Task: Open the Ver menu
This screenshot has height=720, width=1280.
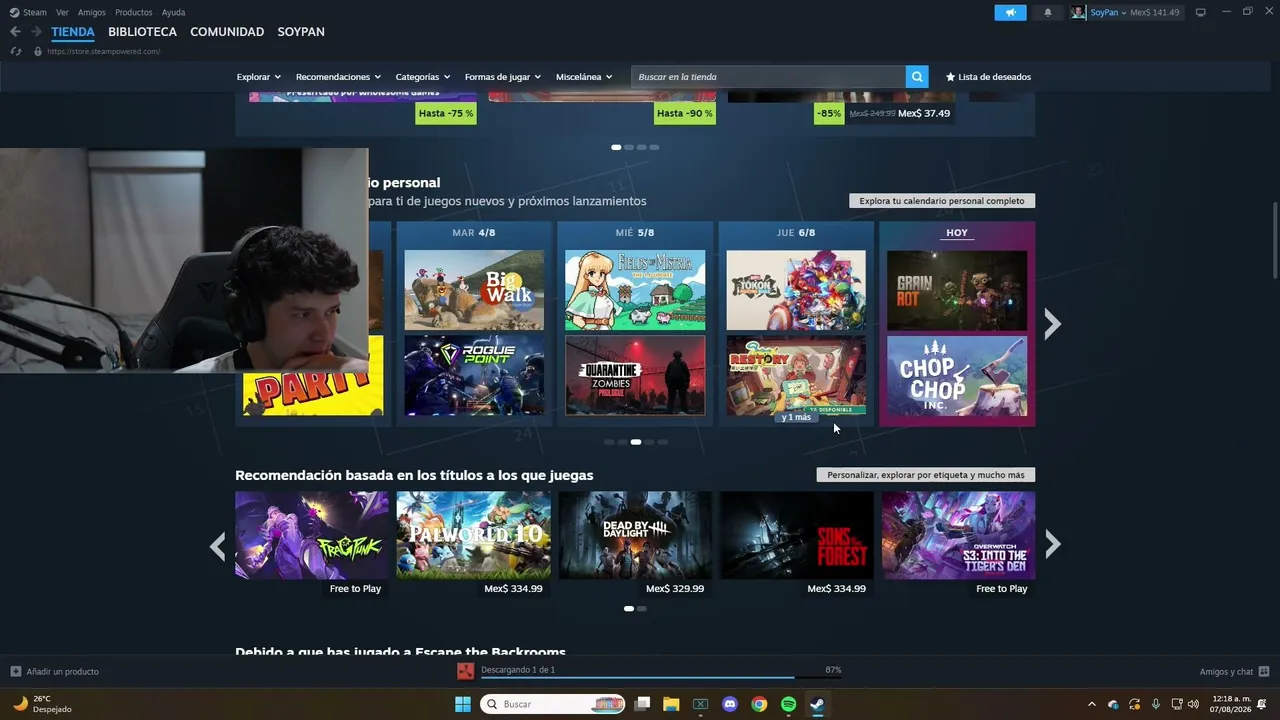Action: [x=62, y=12]
